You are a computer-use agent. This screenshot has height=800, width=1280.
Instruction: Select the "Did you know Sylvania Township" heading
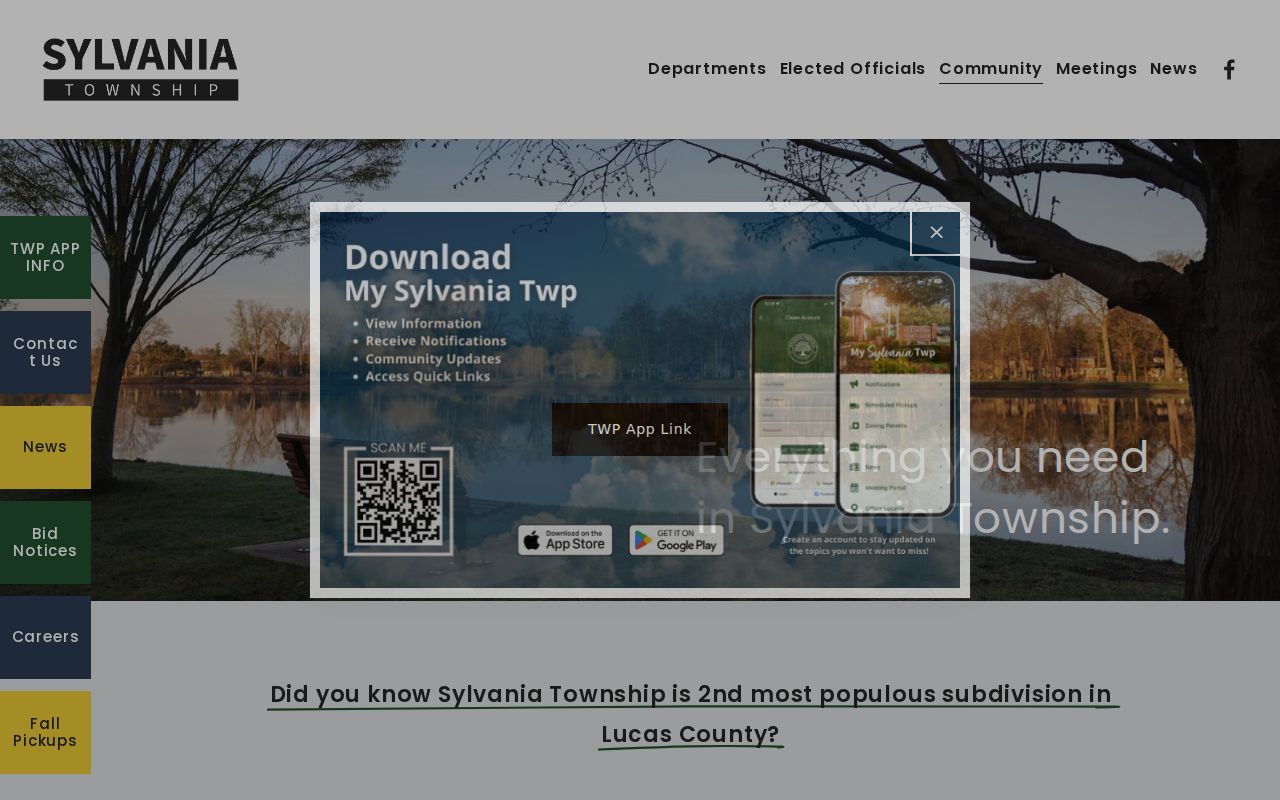tap(691, 714)
